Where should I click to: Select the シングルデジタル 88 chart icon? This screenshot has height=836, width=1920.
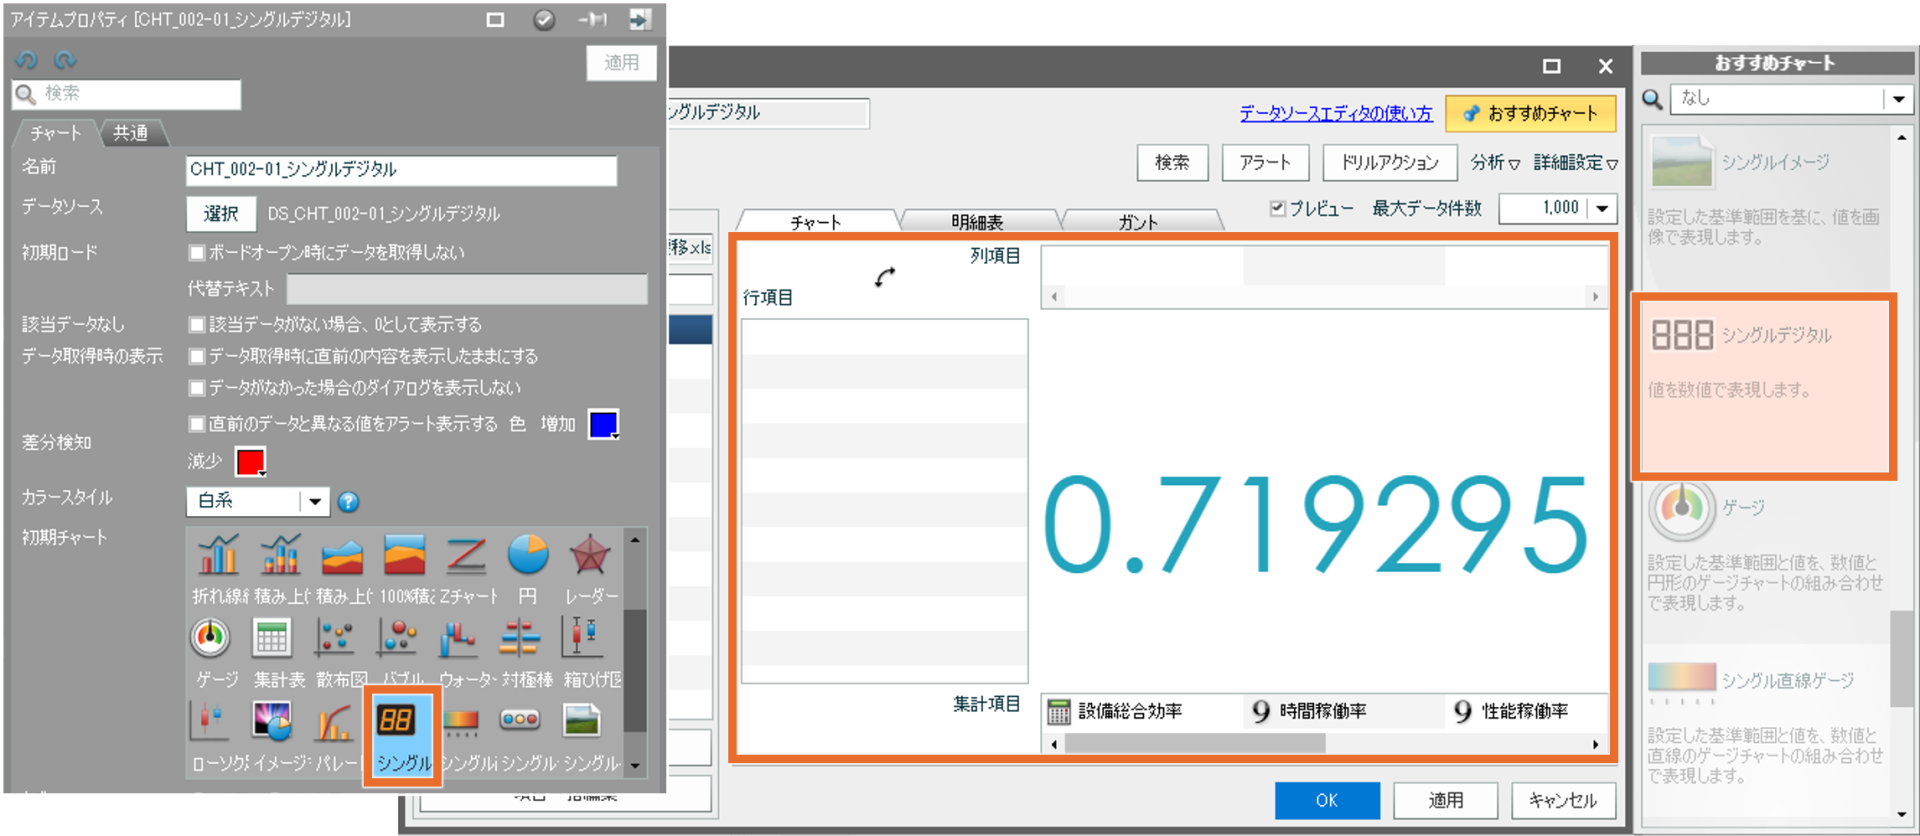pyautogui.click(x=397, y=722)
